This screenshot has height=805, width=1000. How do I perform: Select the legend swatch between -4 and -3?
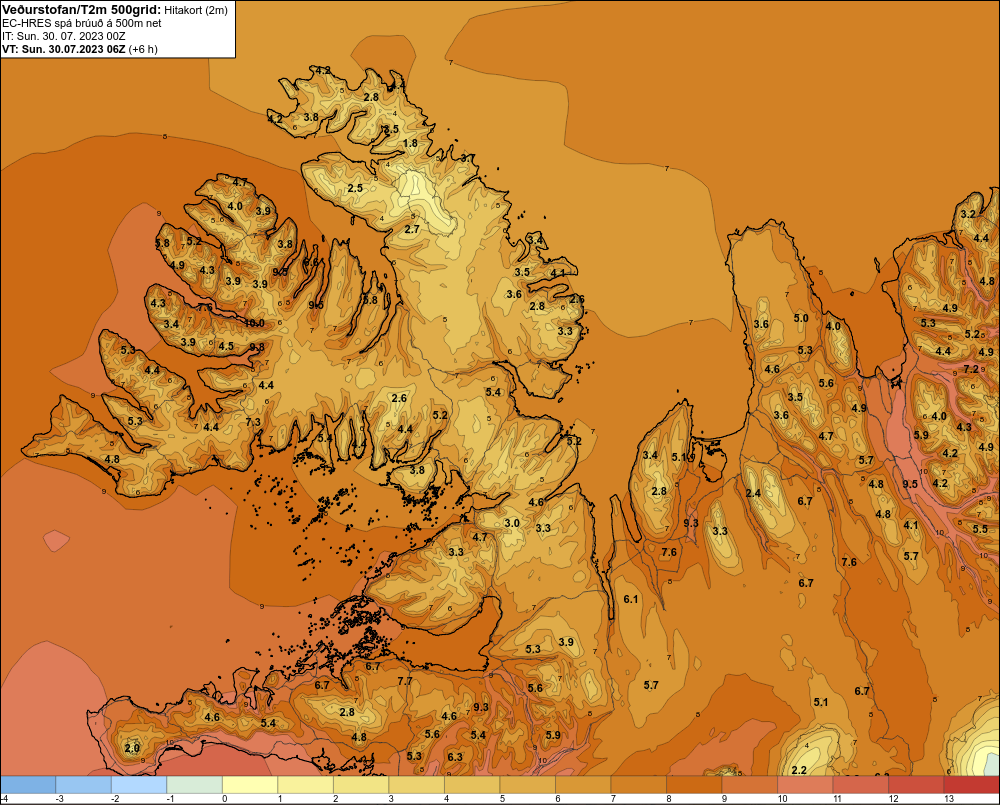(x=28, y=785)
